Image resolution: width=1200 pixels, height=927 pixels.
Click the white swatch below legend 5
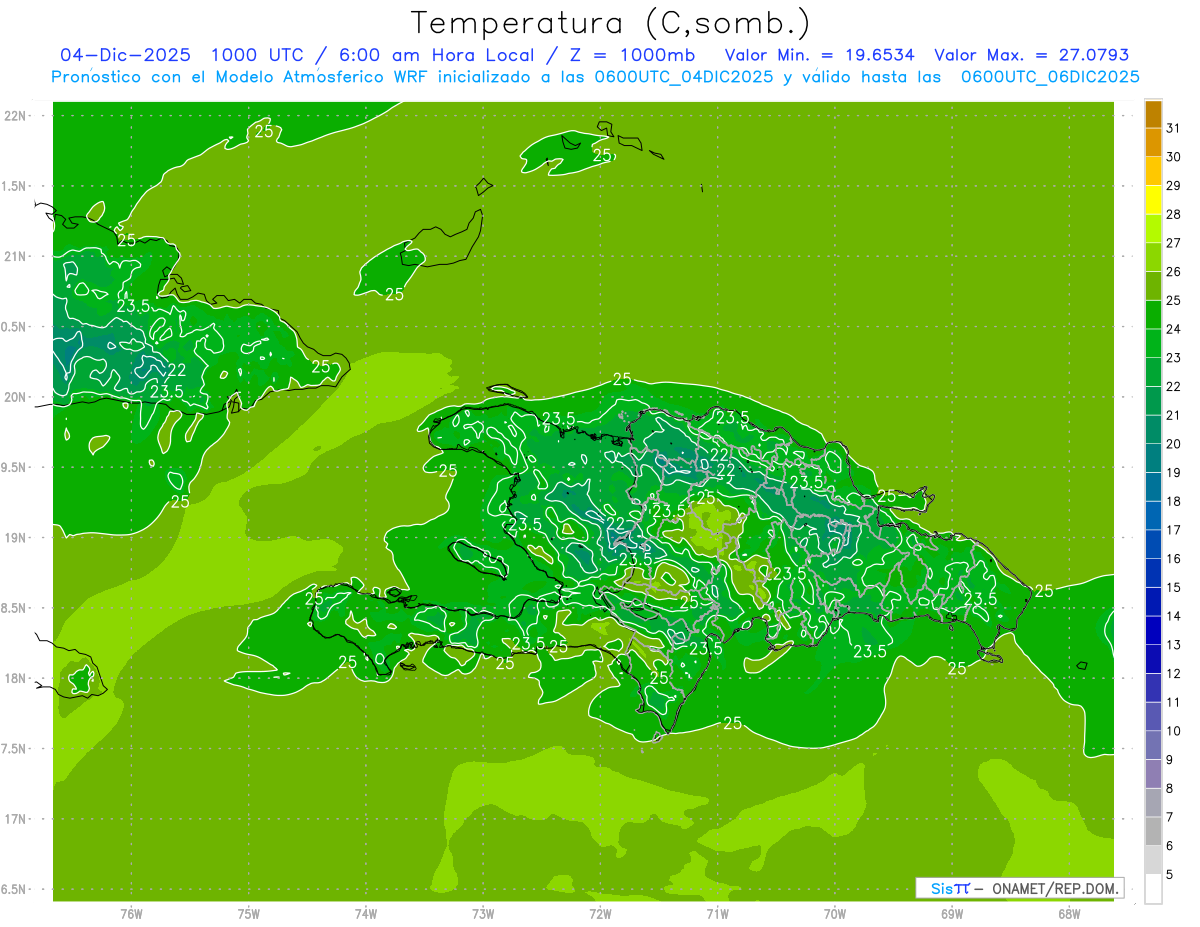pyautogui.click(x=1153, y=888)
